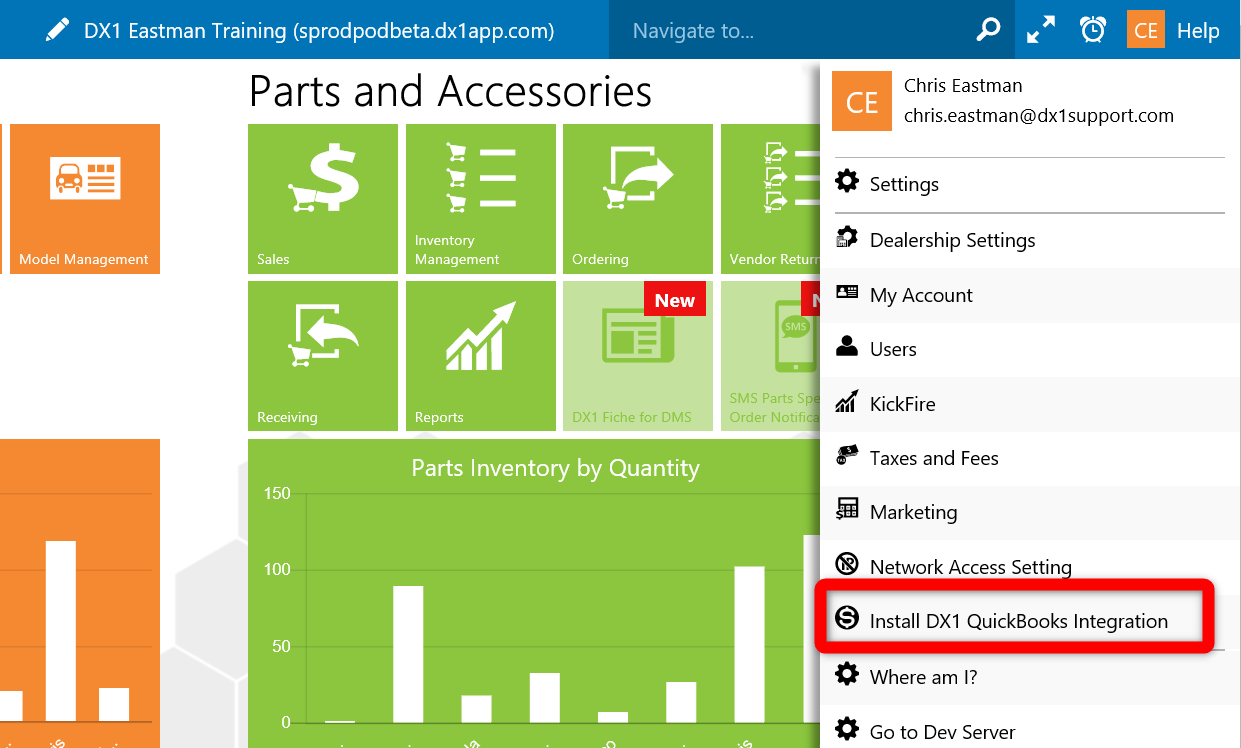Select Dealership Settings menu entry
Screen dimensions: 1241x748
[x=1030, y=240]
